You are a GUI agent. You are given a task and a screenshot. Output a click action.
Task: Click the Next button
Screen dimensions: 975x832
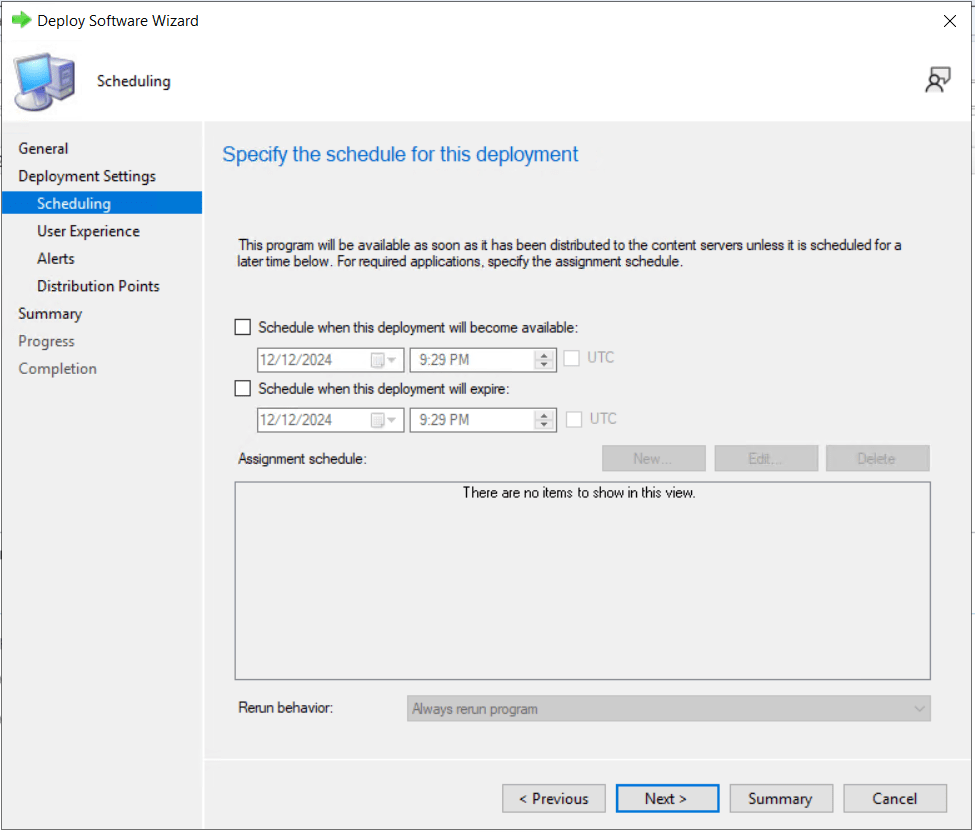[x=667, y=798]
